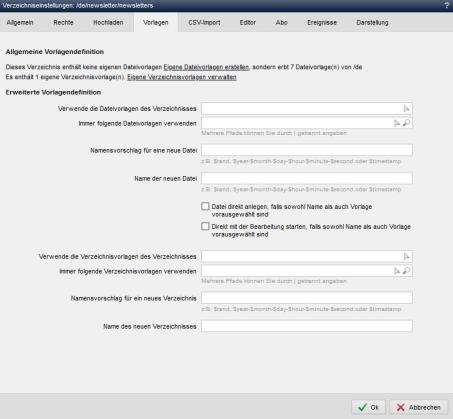Switch to the Ereignisse tab

point(322,22)
